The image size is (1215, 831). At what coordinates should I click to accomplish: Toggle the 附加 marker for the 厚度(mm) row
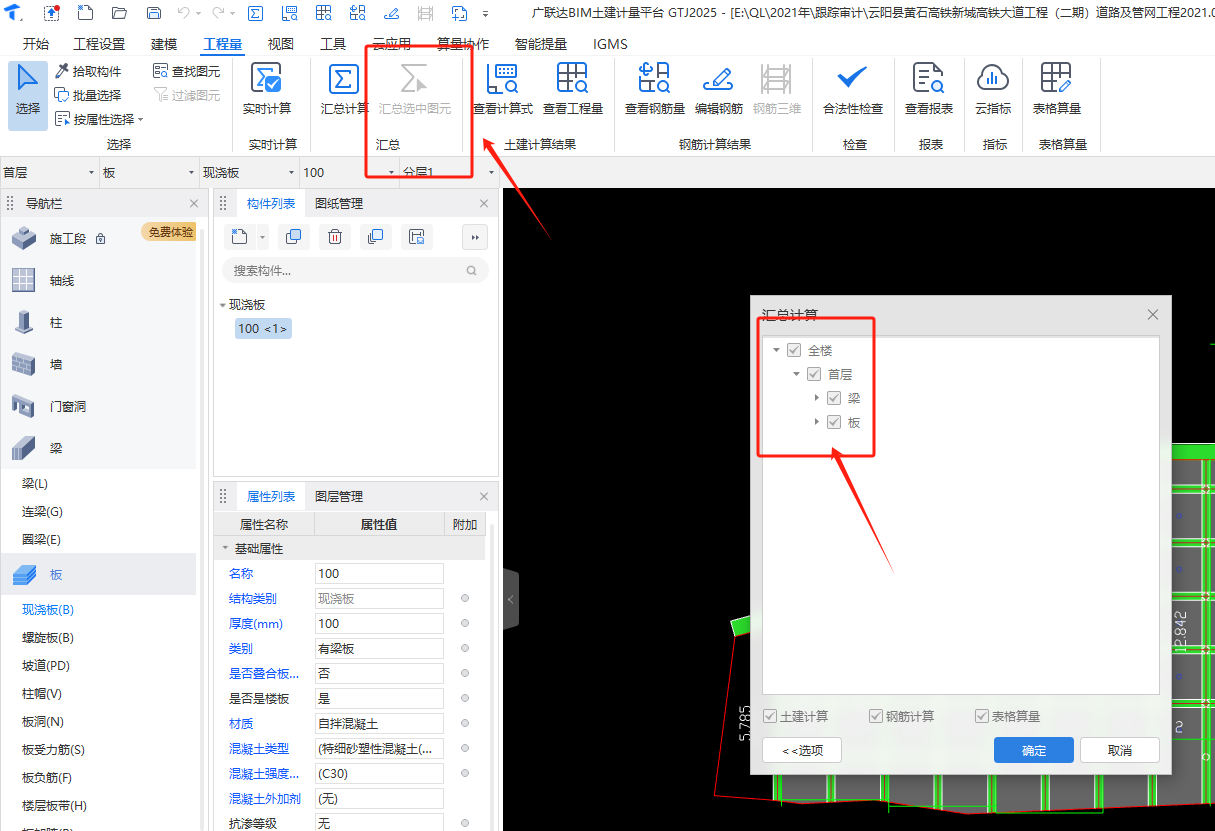coord(464,623)
